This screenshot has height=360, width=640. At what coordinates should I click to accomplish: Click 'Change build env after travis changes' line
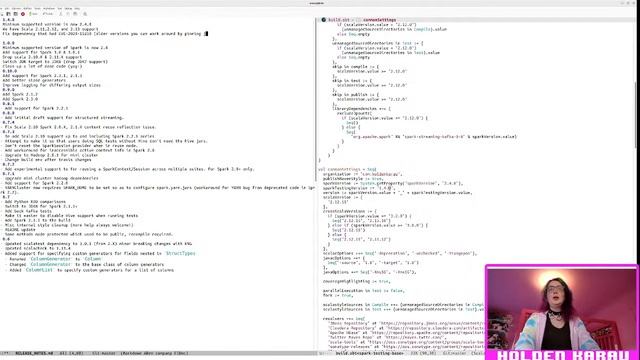(48, 160)
